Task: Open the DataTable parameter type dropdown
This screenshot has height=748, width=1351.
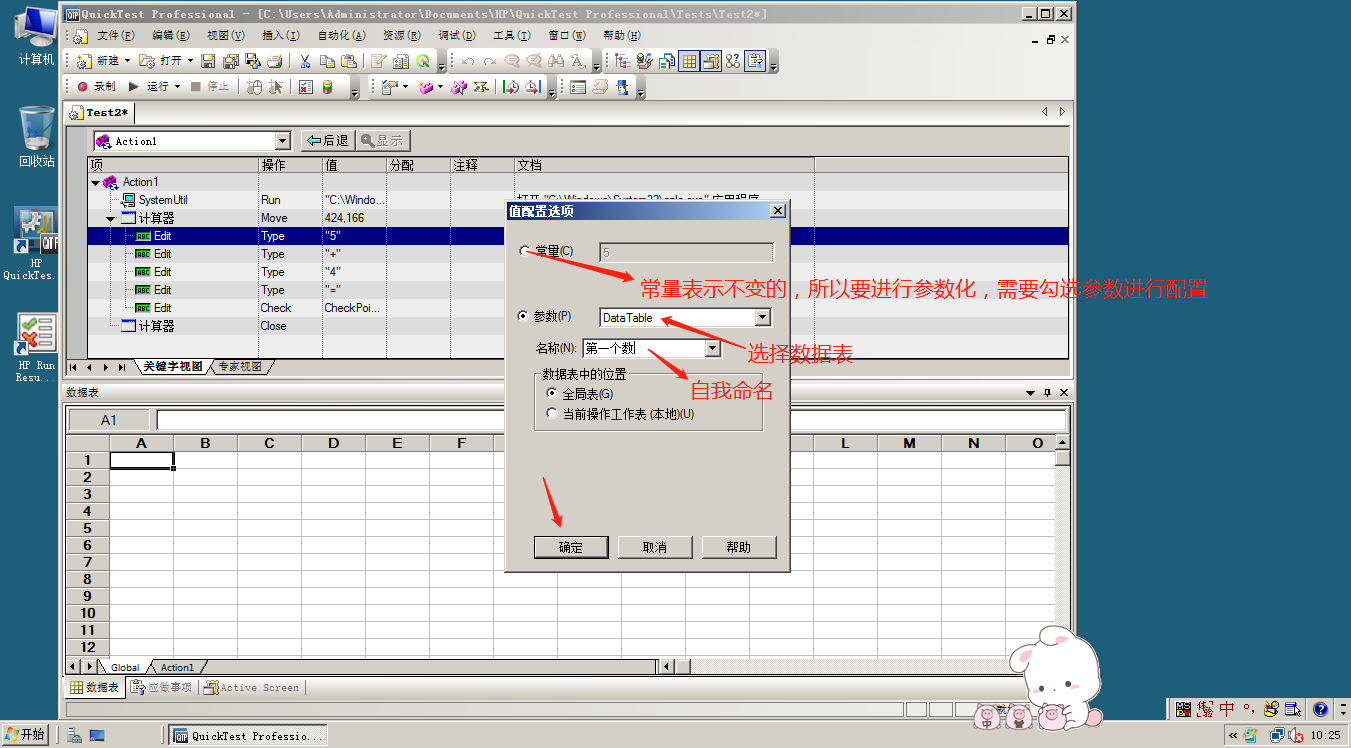Action: (x=763, y=317)
